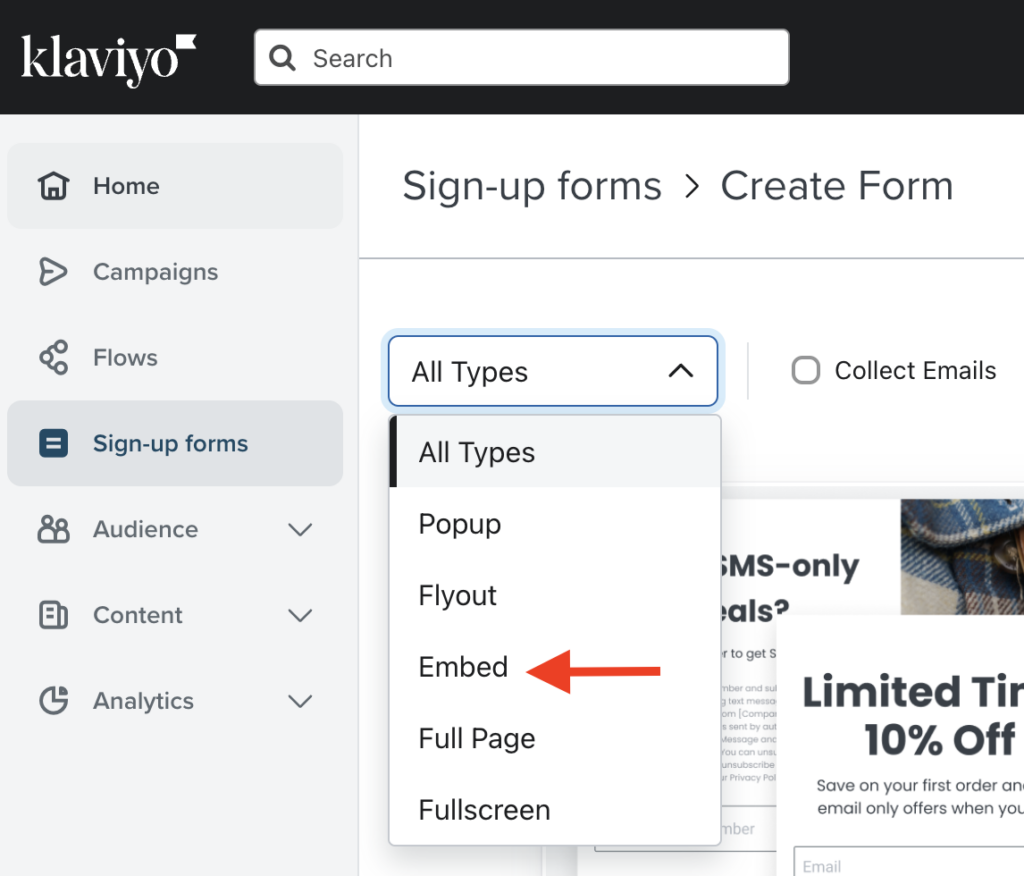This screenshot has height=876, width=1024.
Task: Open Sign-up forms in sidebar
Action: (x=175, y=443)
